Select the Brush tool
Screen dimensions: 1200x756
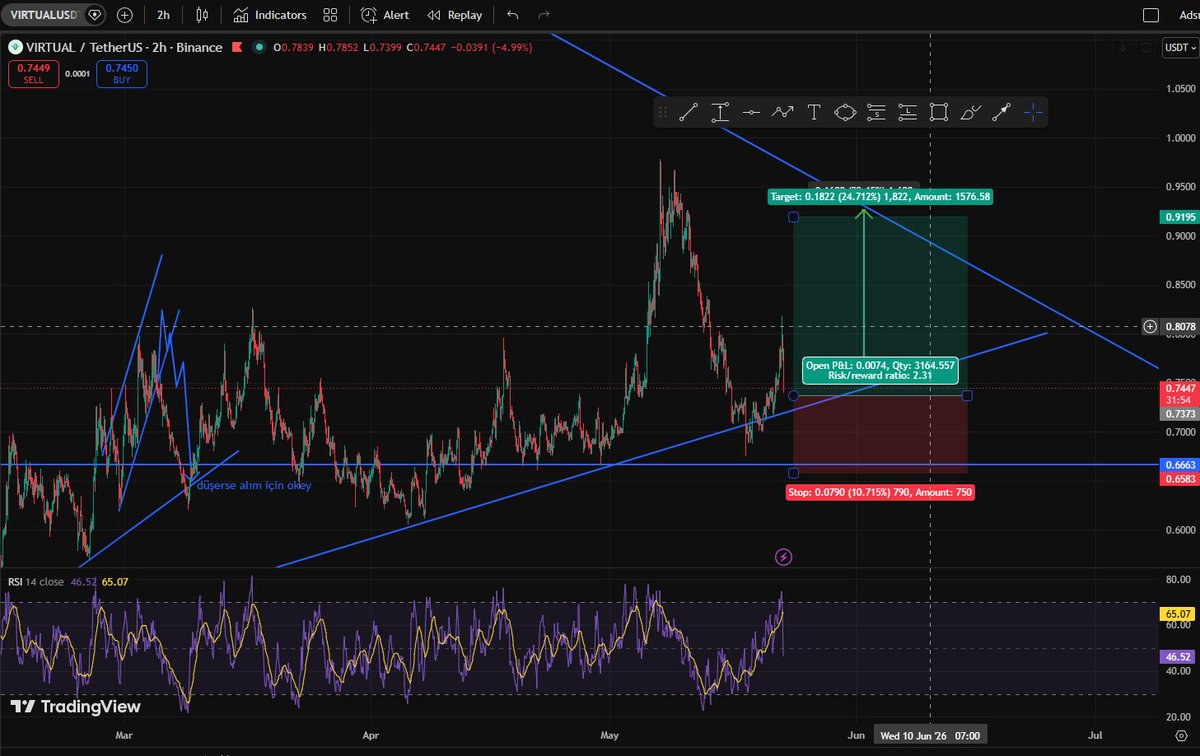[970, 113]
